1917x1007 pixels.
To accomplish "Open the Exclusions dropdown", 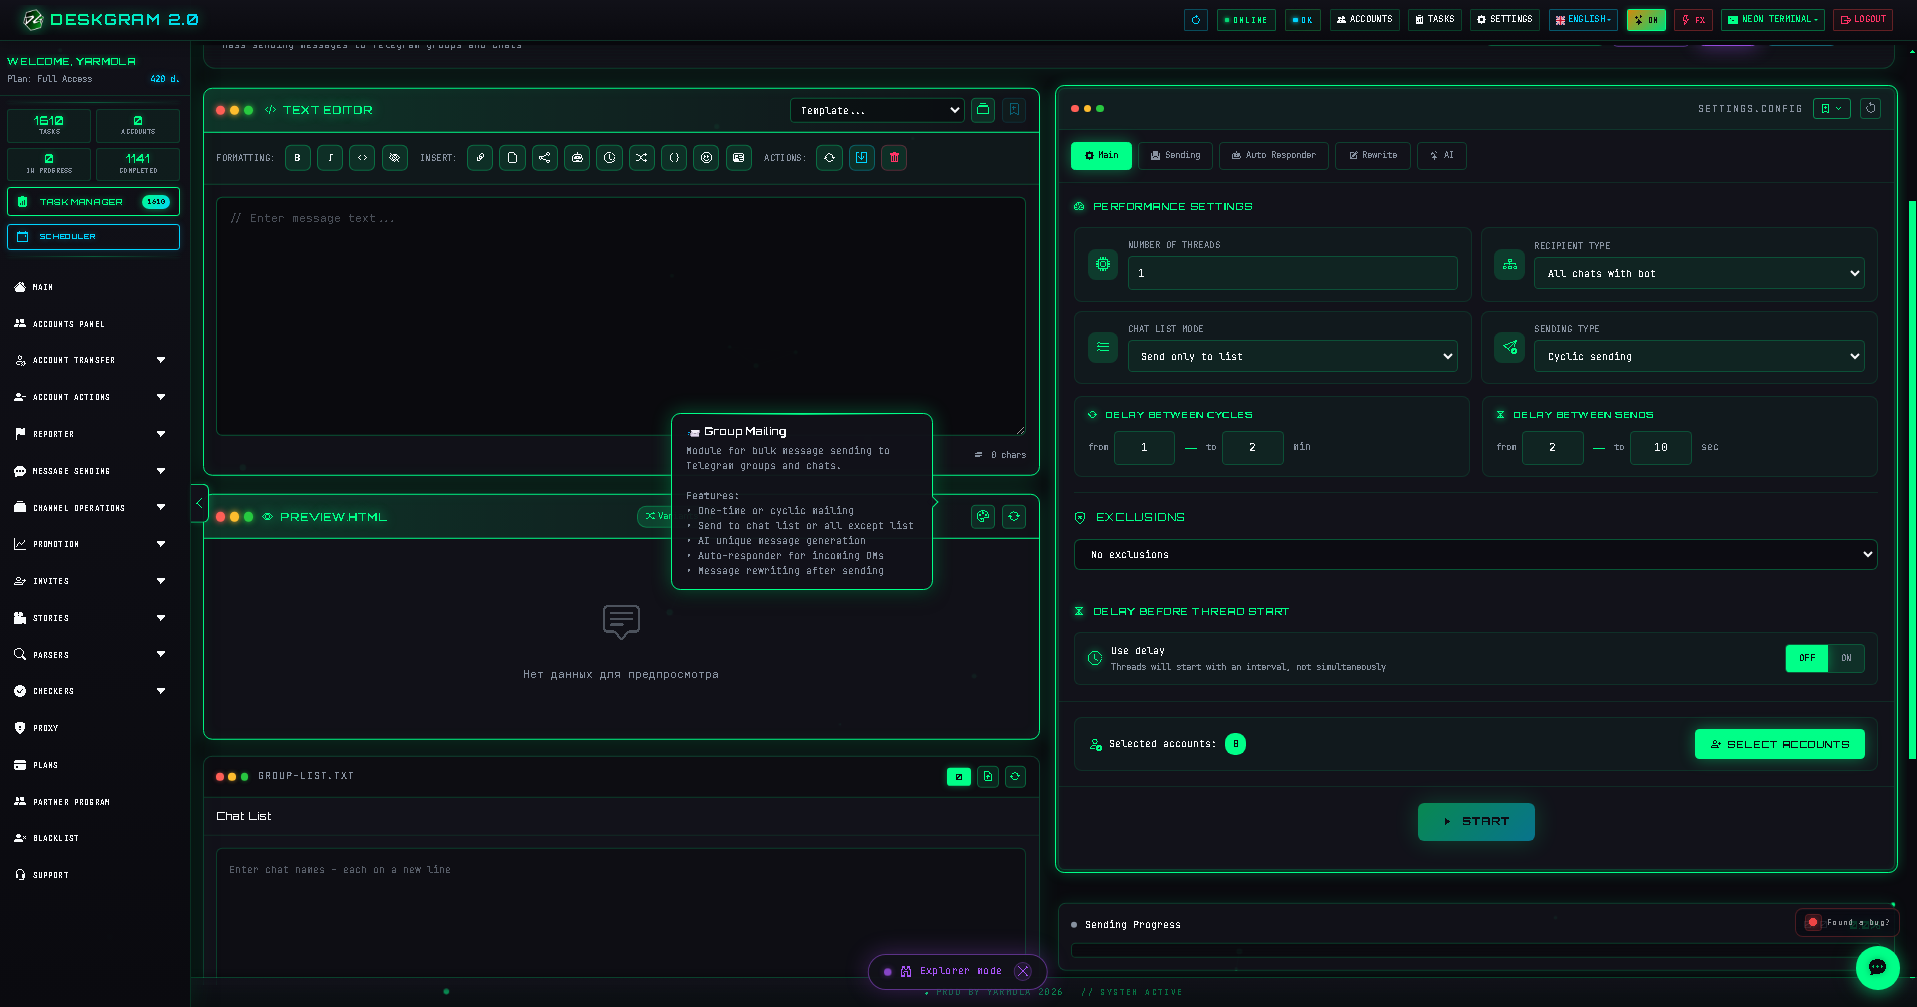I will click(x=1475, y=554).
